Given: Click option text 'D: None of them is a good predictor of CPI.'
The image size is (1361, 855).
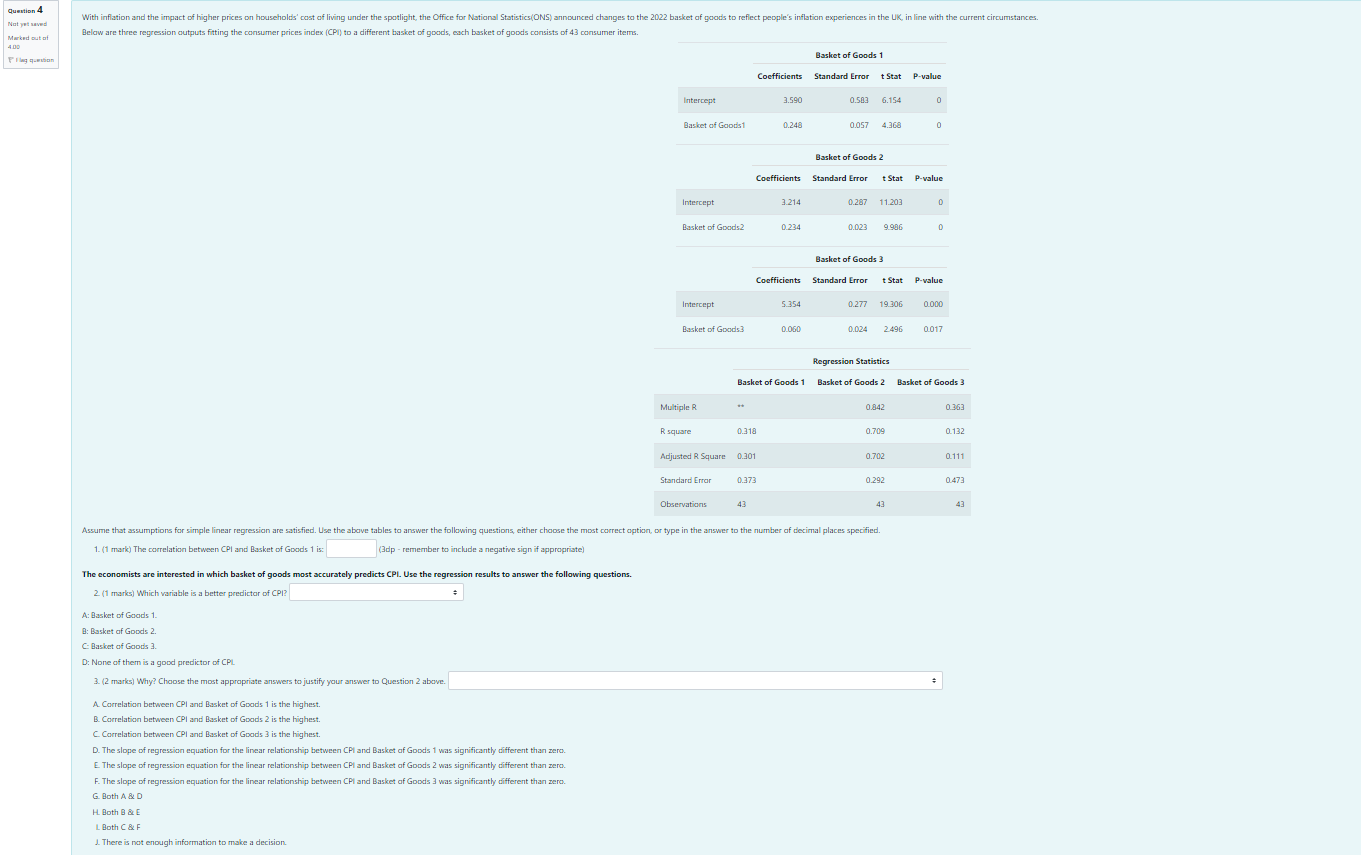Looking at the screenshot, I should [158, 662].
